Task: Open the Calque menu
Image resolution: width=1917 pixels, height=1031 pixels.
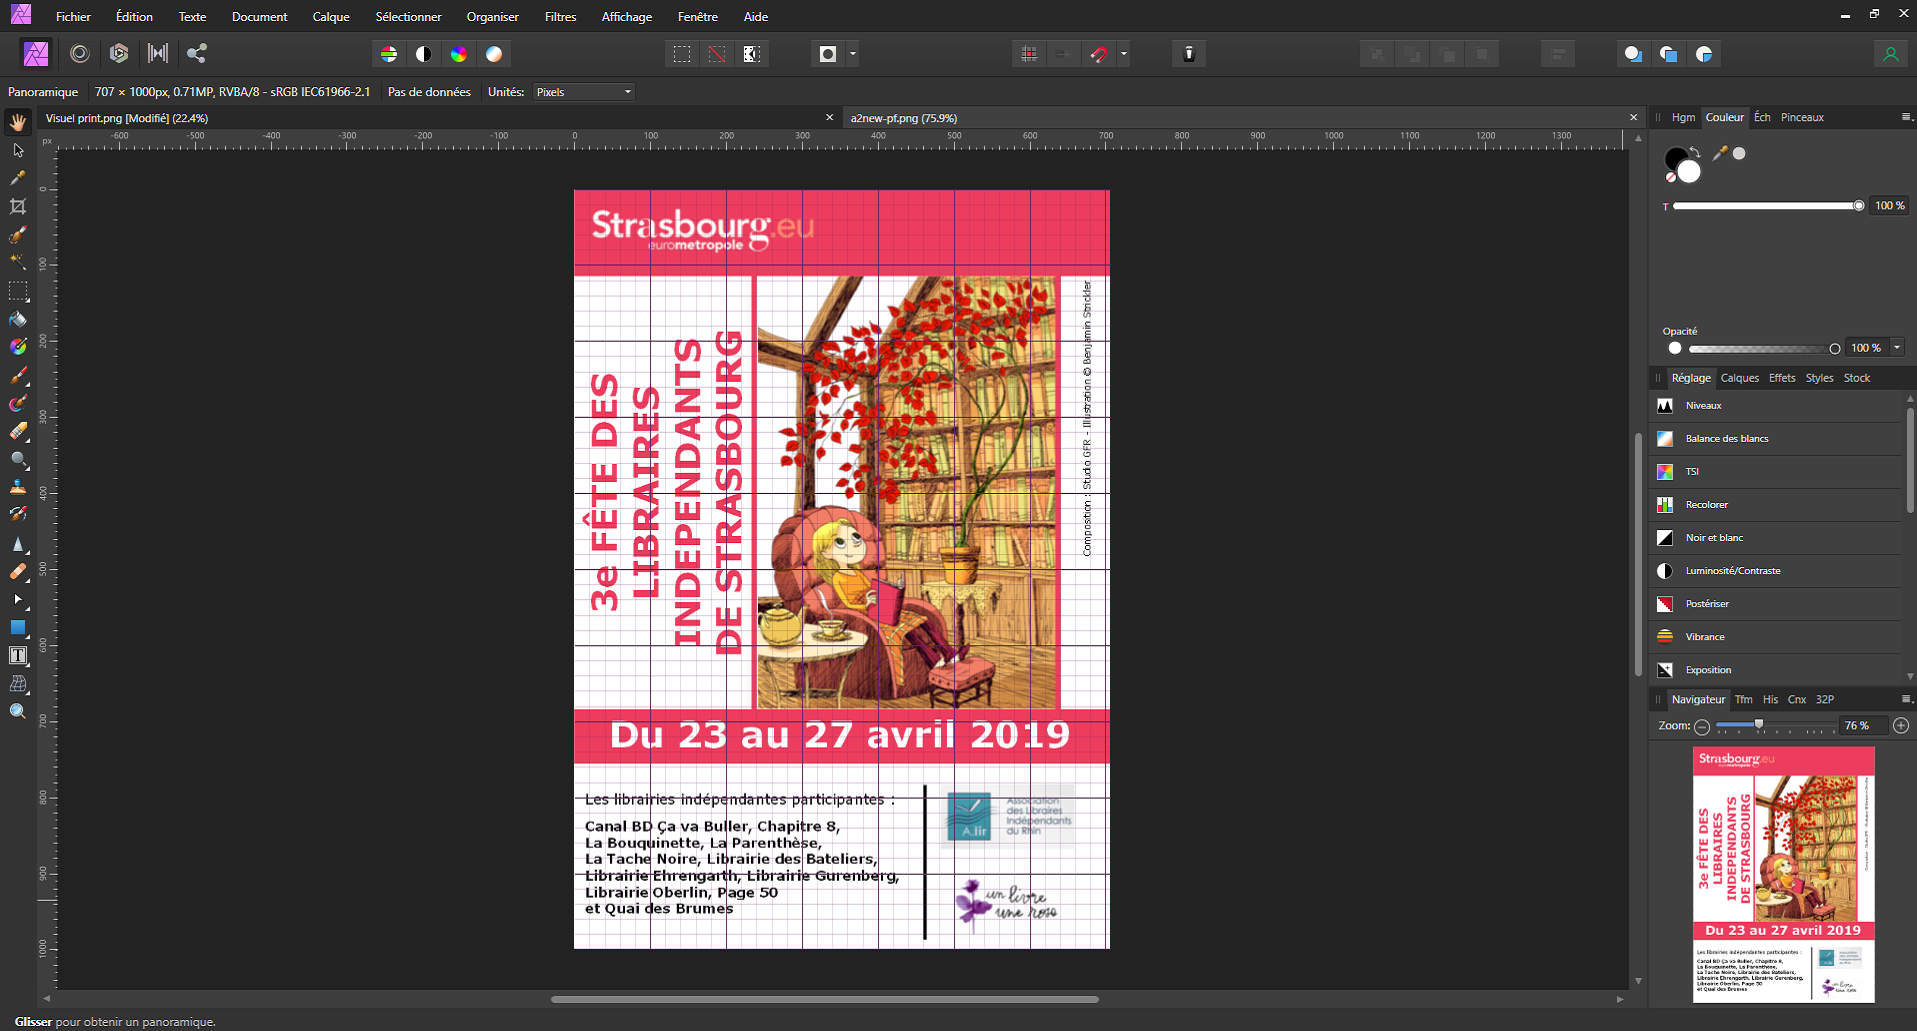Action: tap(331, 17)
